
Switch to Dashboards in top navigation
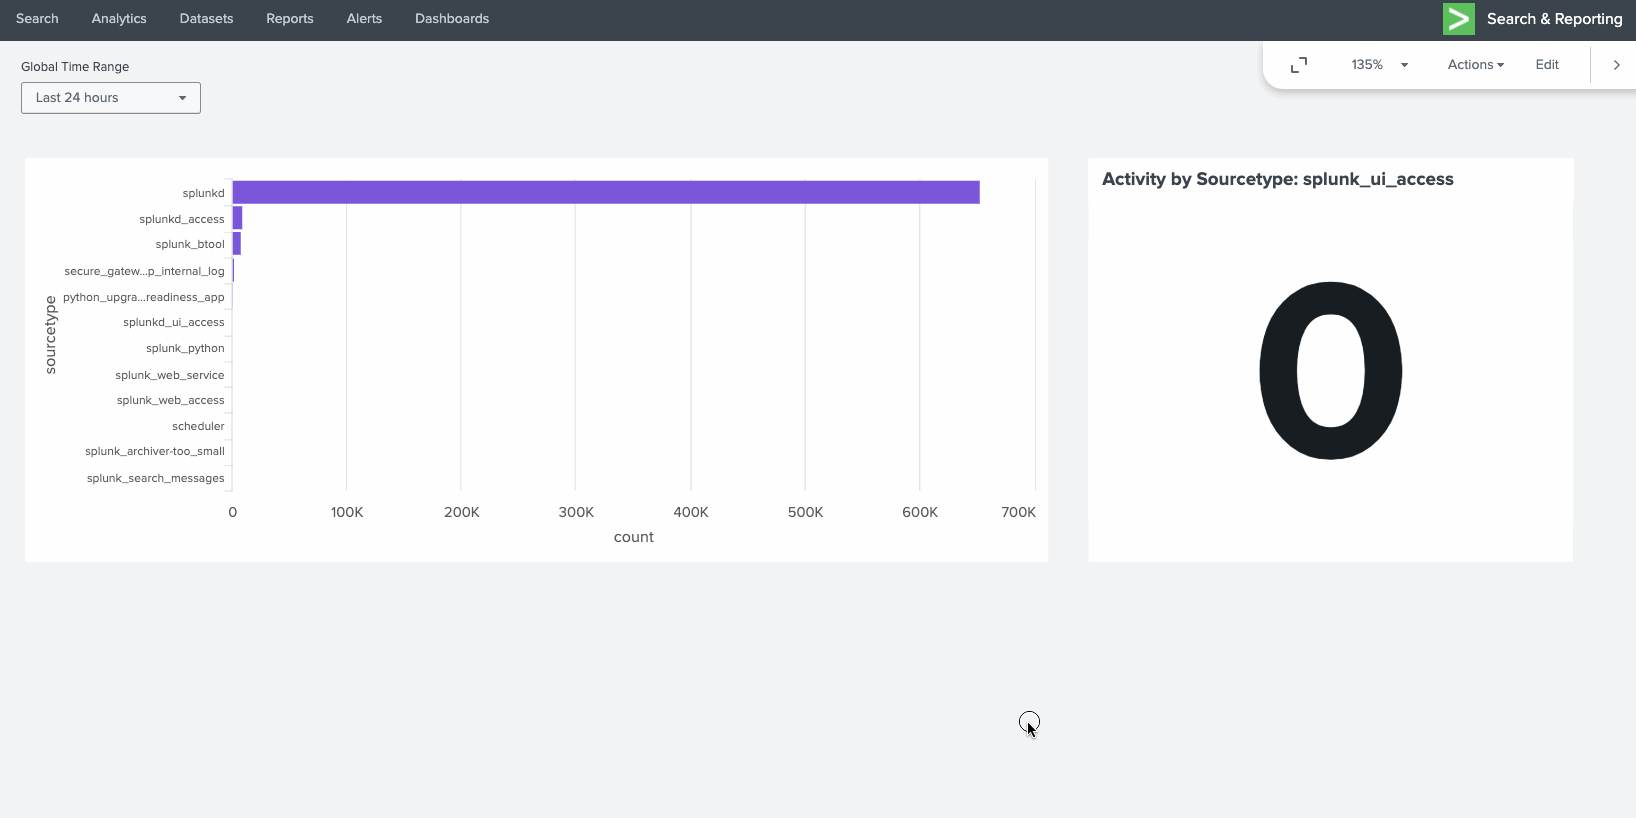pos(452,19)
